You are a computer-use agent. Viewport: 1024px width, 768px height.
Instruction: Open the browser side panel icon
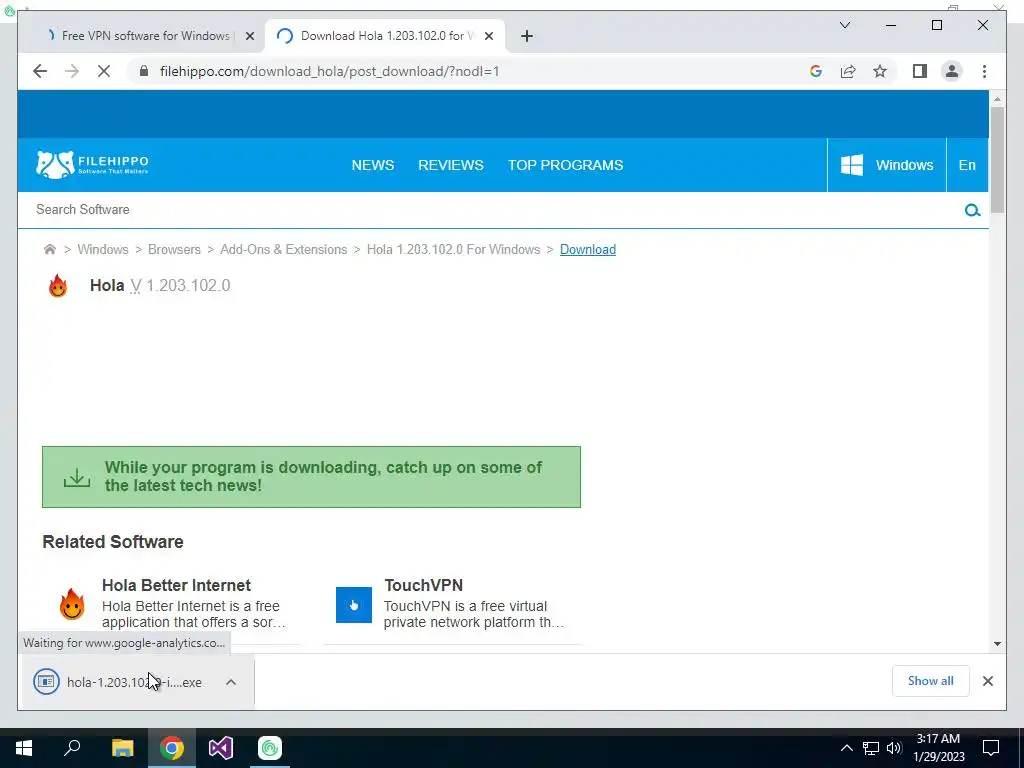(920, 71)
